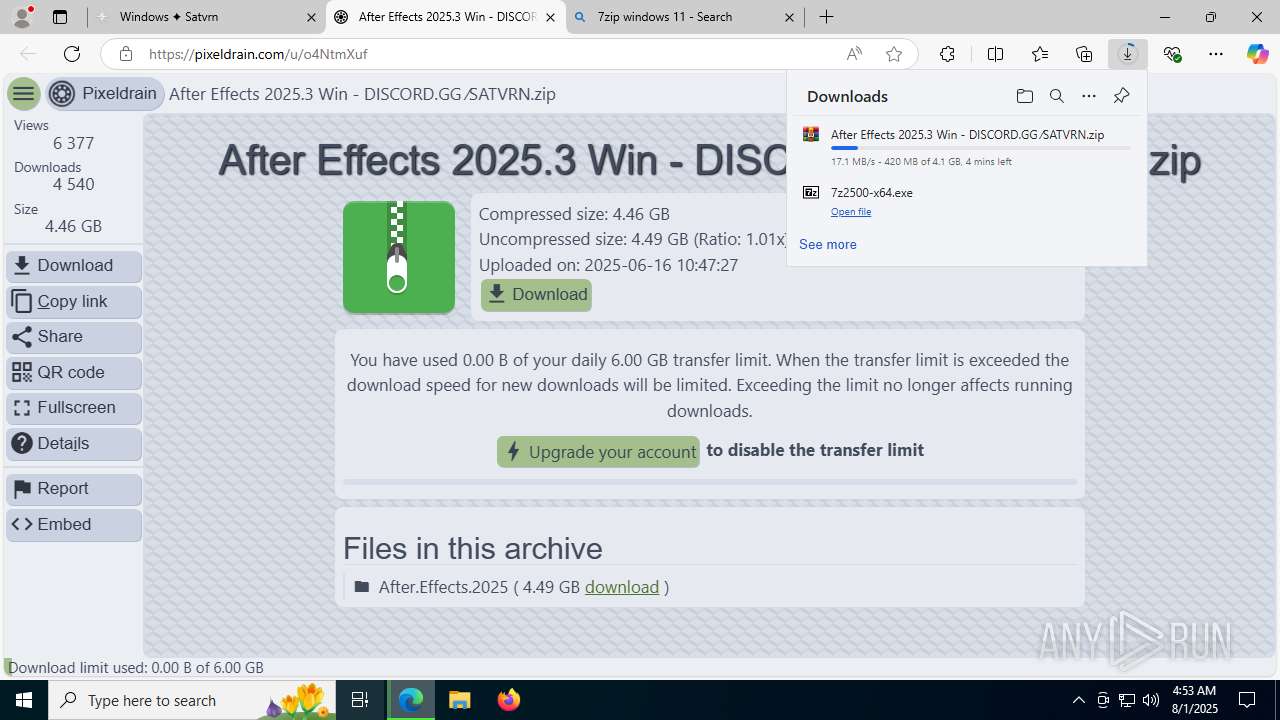Click the green Download button under upload date
The image size is (1280, 720).
tap(536, 295)
